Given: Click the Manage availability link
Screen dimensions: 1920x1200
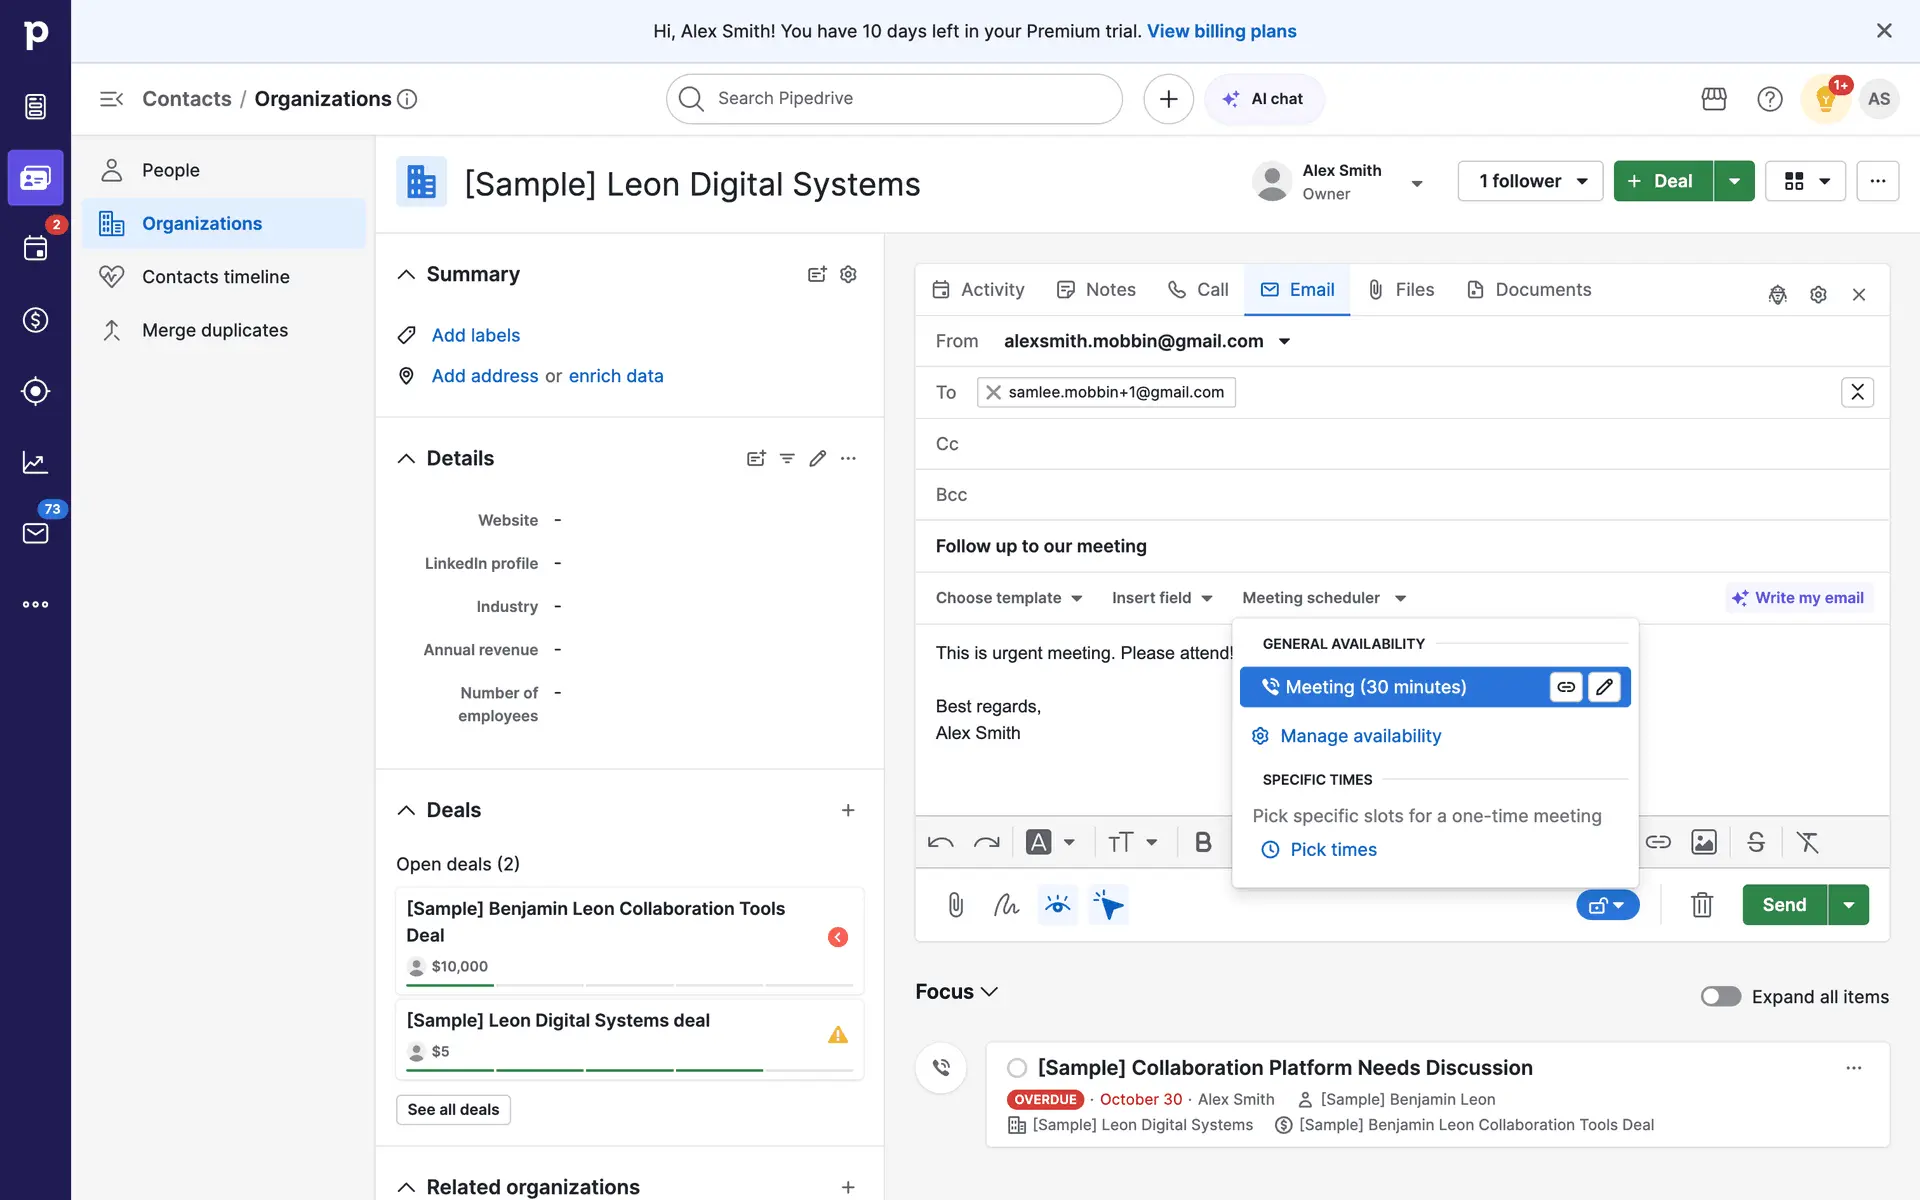Looking at the screenshot, I should click(x=1360, y=736).
